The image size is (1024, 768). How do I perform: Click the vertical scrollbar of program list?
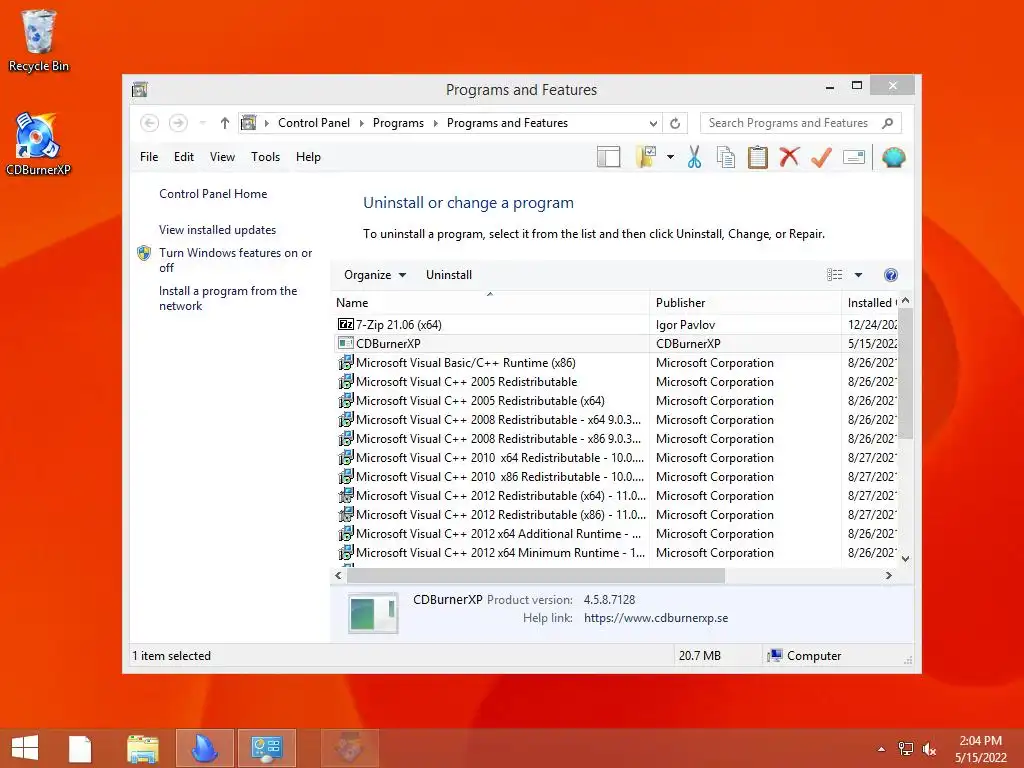coord(905,431)
